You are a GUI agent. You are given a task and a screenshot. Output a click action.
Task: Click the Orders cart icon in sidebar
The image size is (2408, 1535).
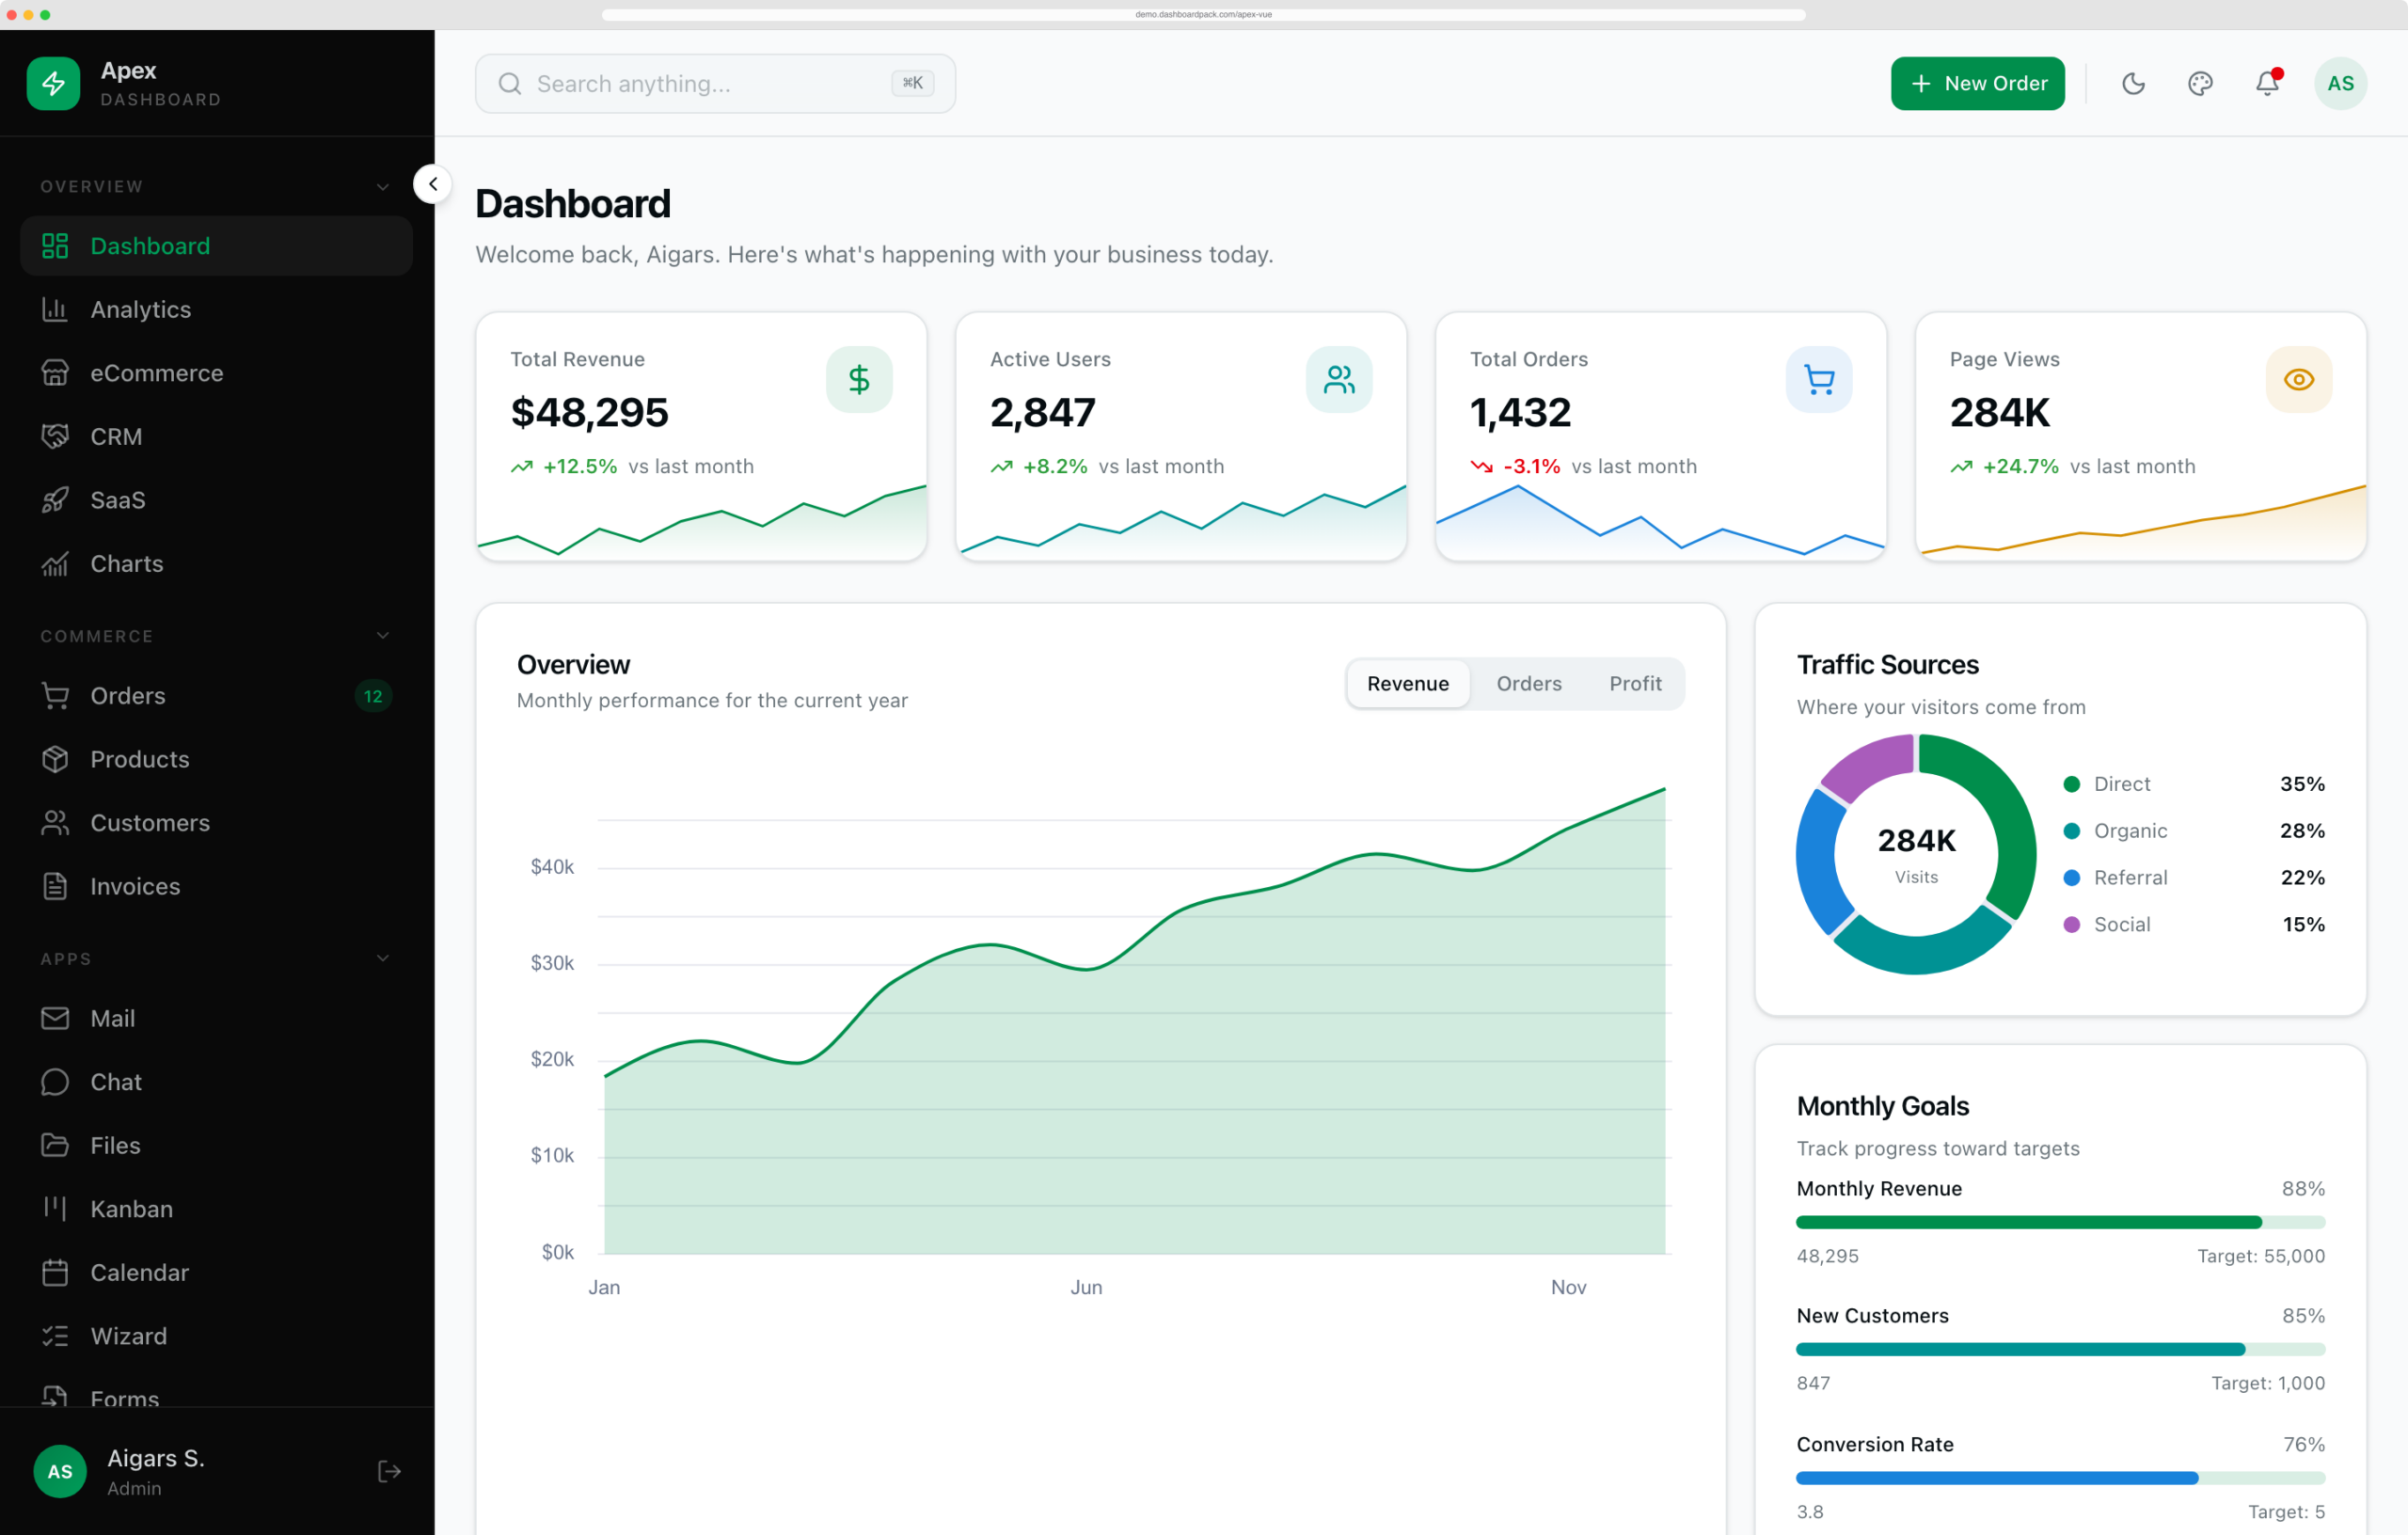click(x=55, y=695)
